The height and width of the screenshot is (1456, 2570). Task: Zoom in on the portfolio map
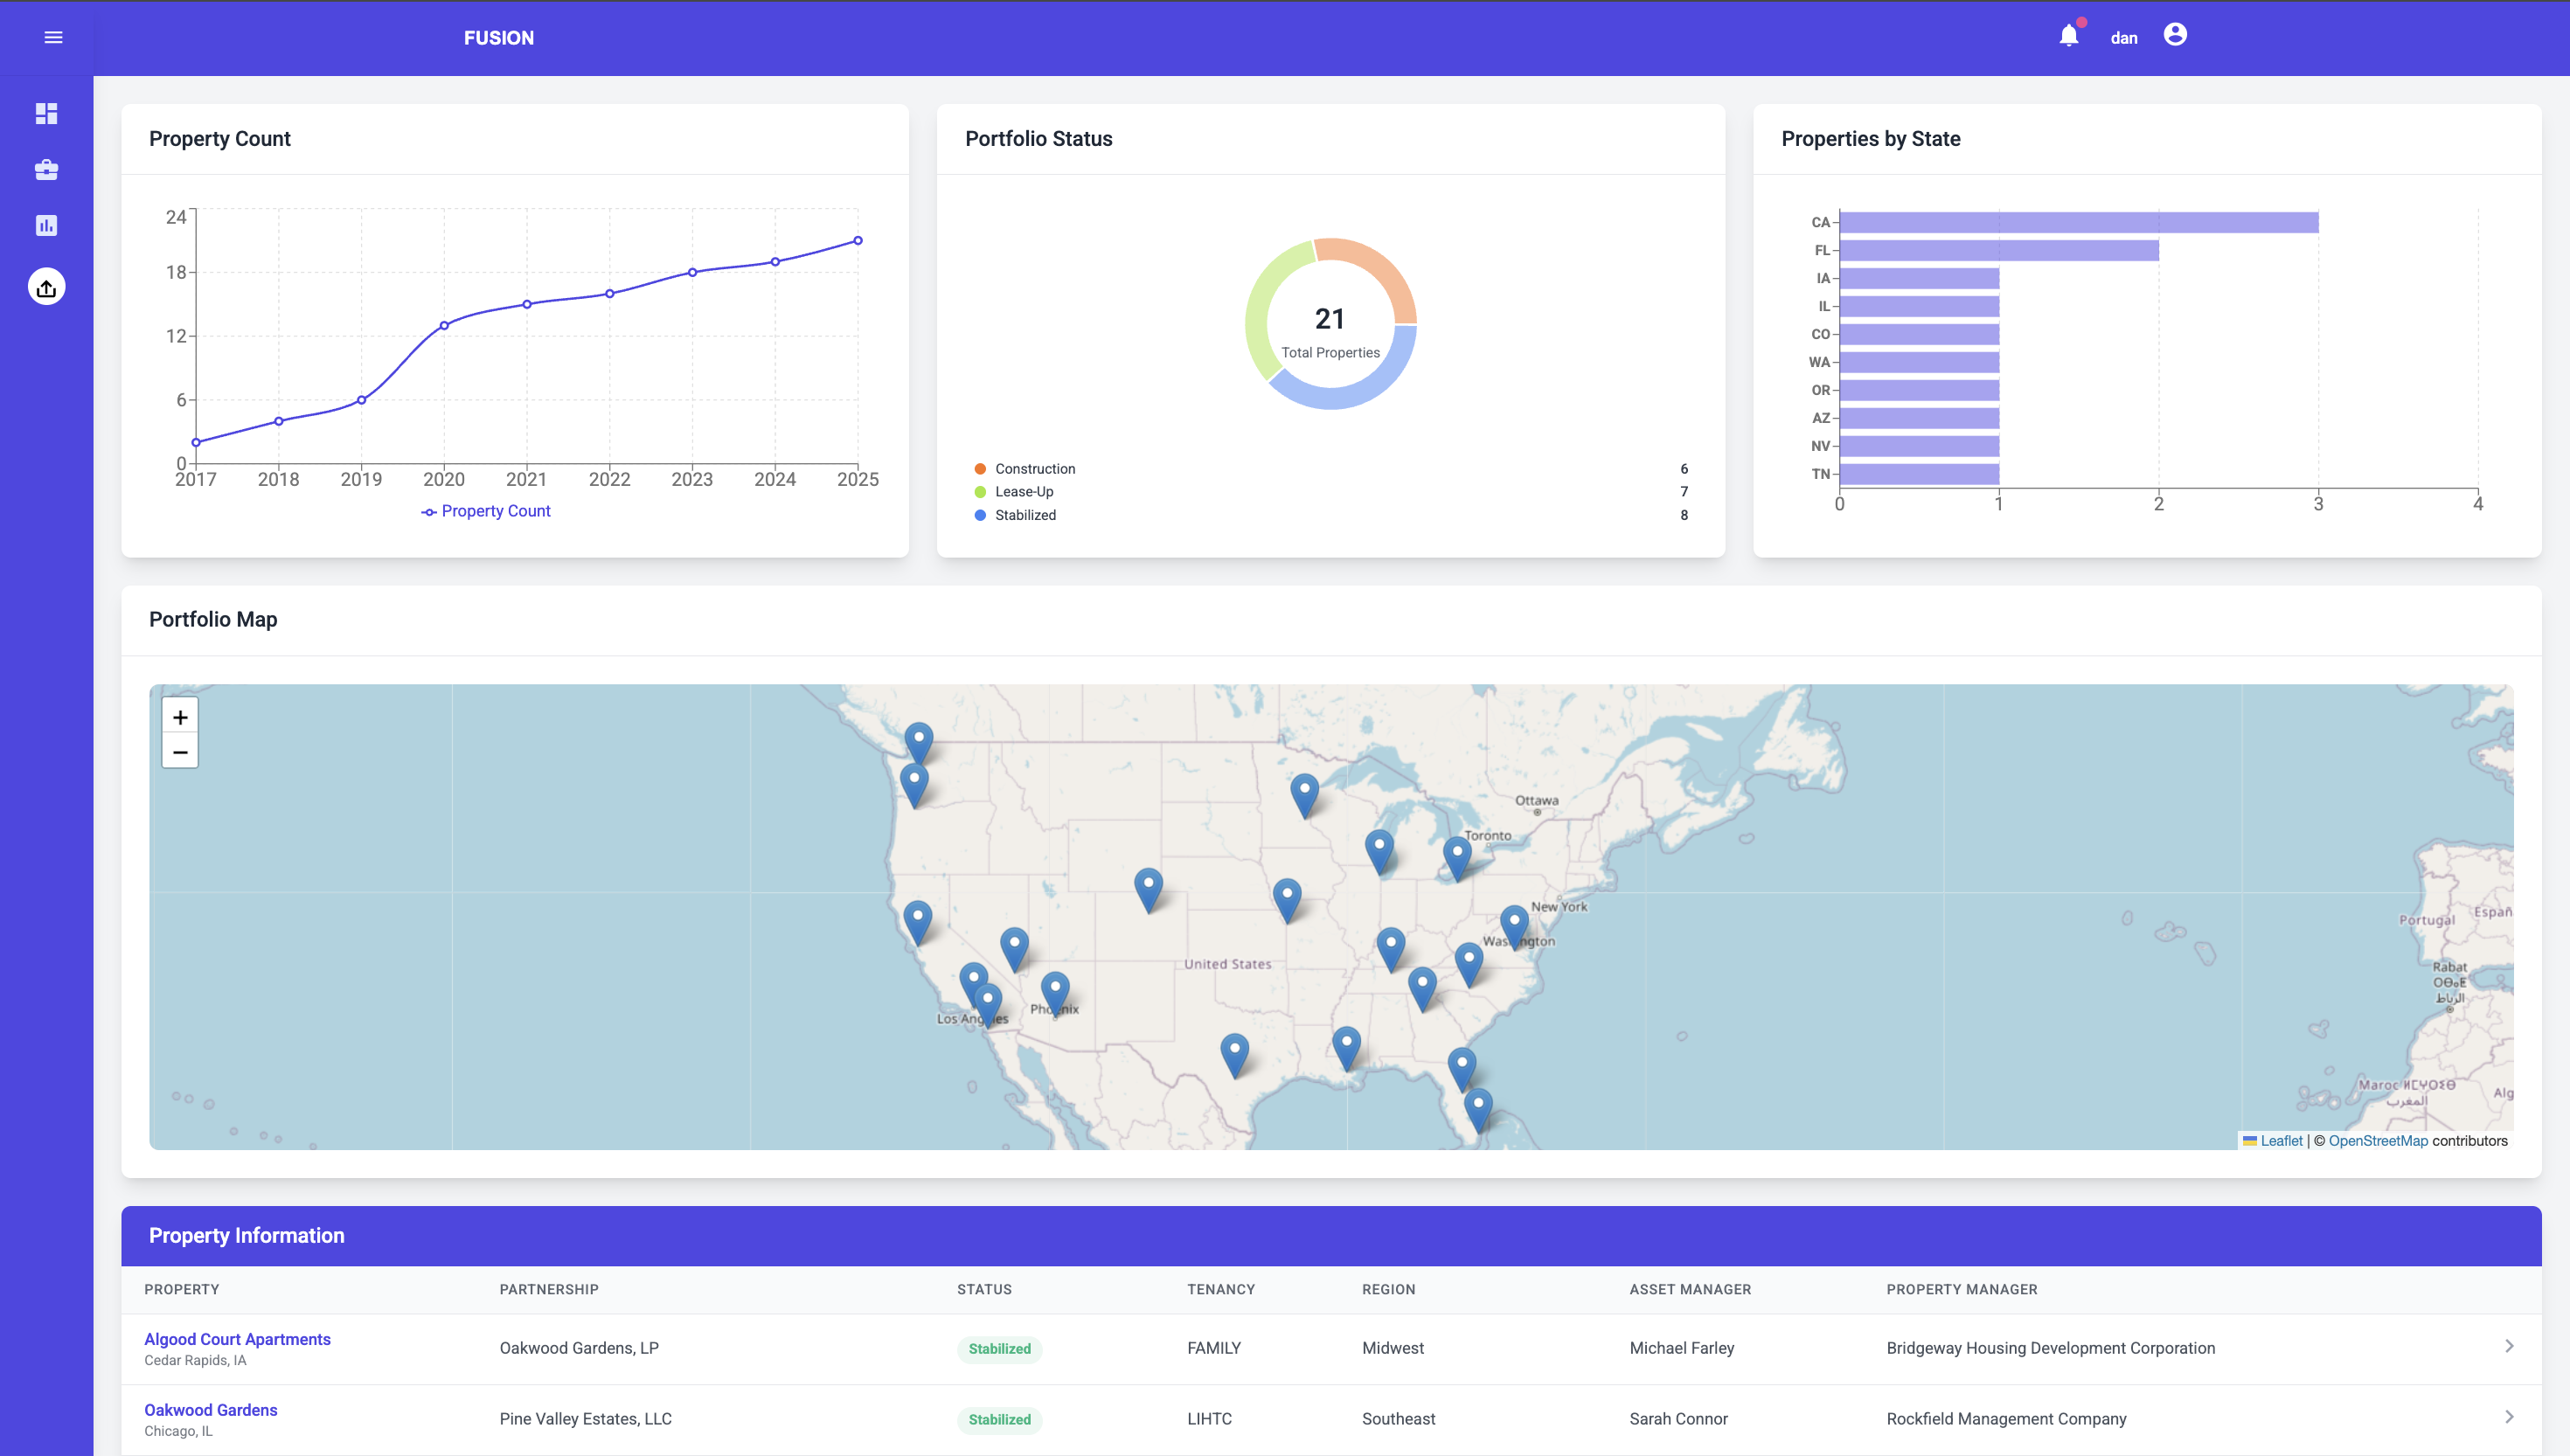[180, 717]
